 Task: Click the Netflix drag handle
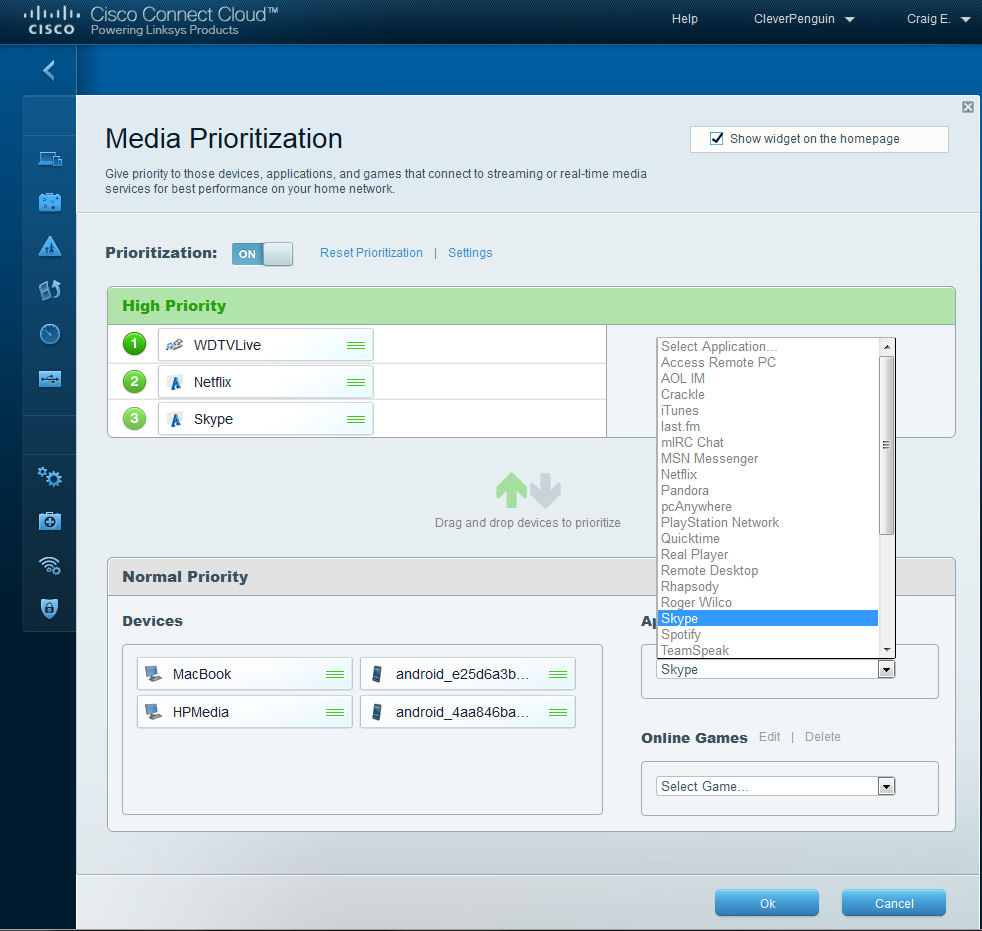[356, 382]
